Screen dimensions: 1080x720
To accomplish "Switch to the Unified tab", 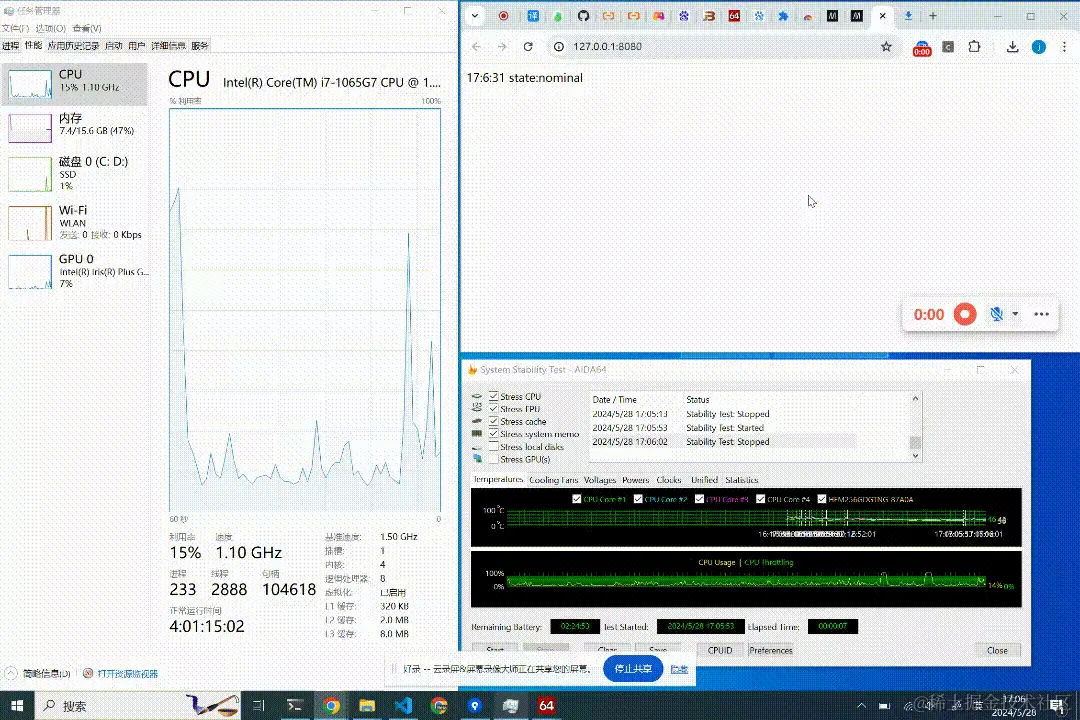I will [704, 480].
